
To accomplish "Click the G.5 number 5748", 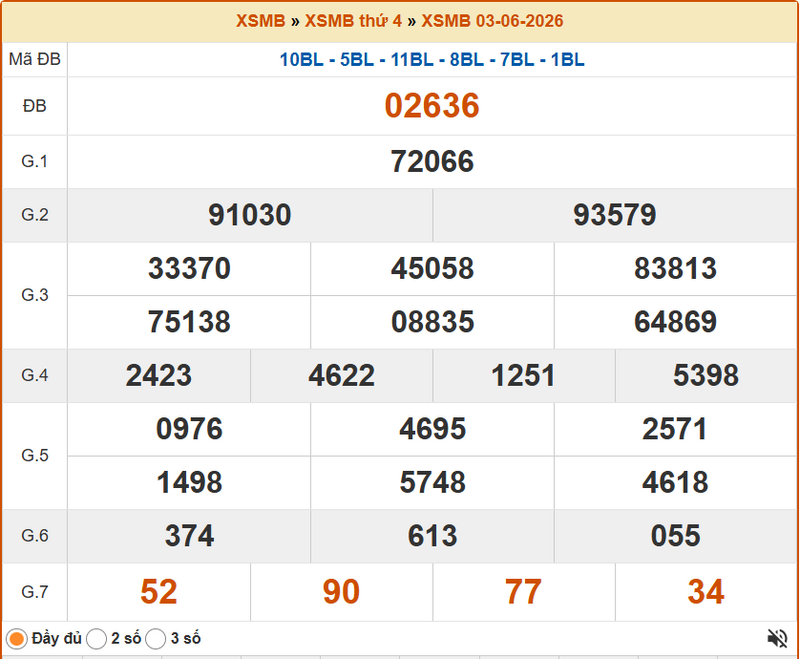I will (x=432, y=483).
